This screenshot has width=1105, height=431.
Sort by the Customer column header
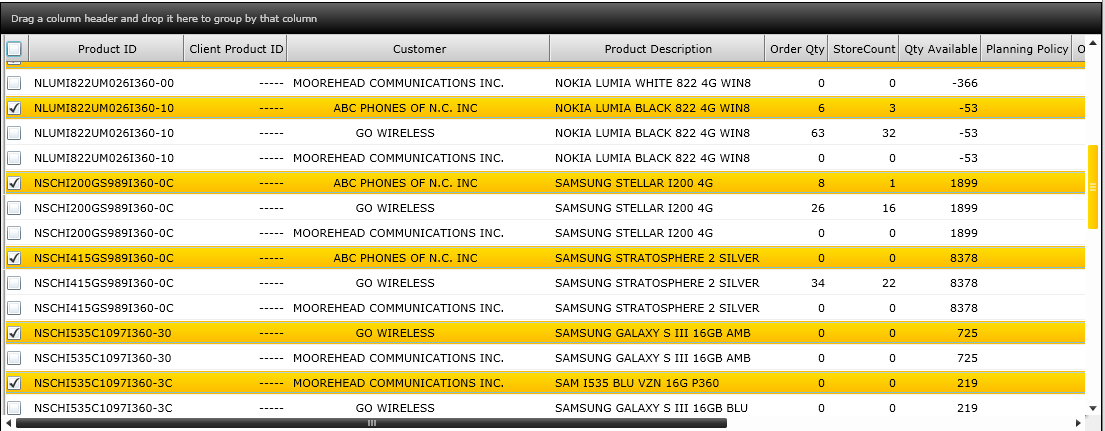(x=419, y=49)
